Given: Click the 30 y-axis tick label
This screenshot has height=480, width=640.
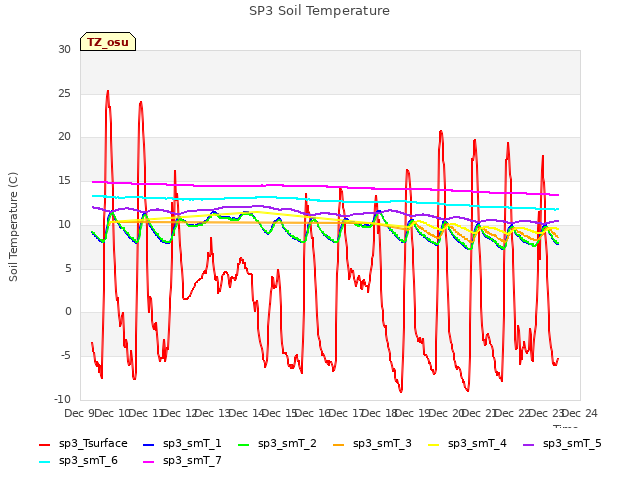Looking at the screenshot, I should [64, 49].
